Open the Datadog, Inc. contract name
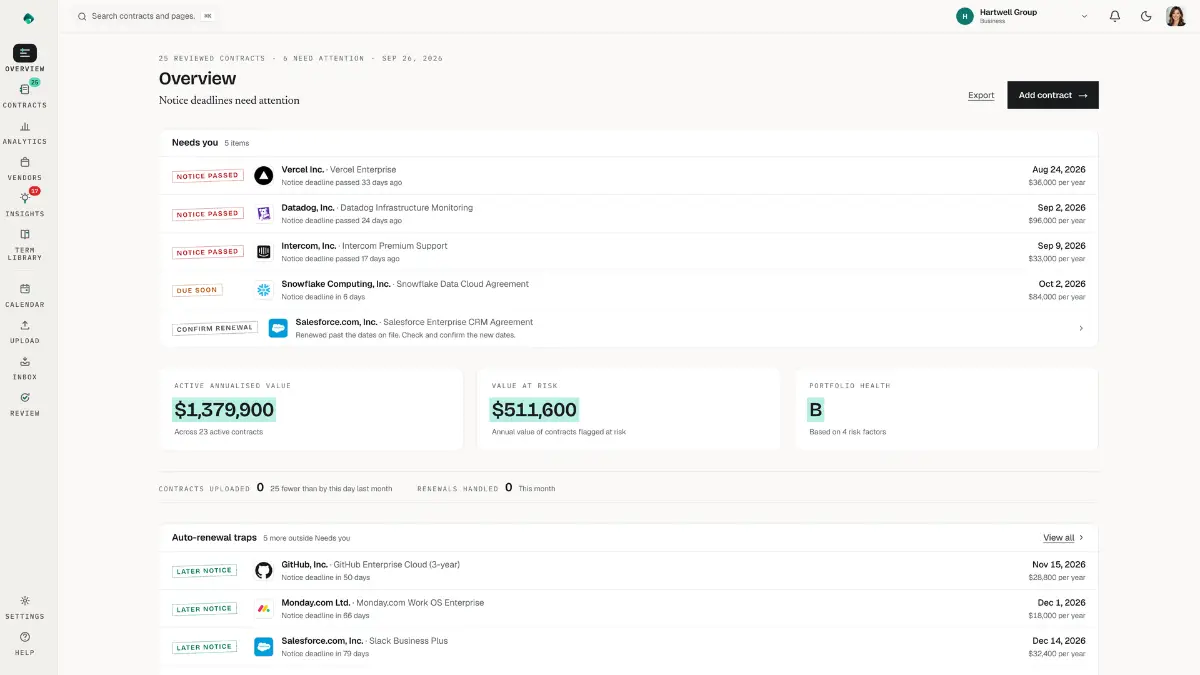1200x675 pixels. coord(307,208)
